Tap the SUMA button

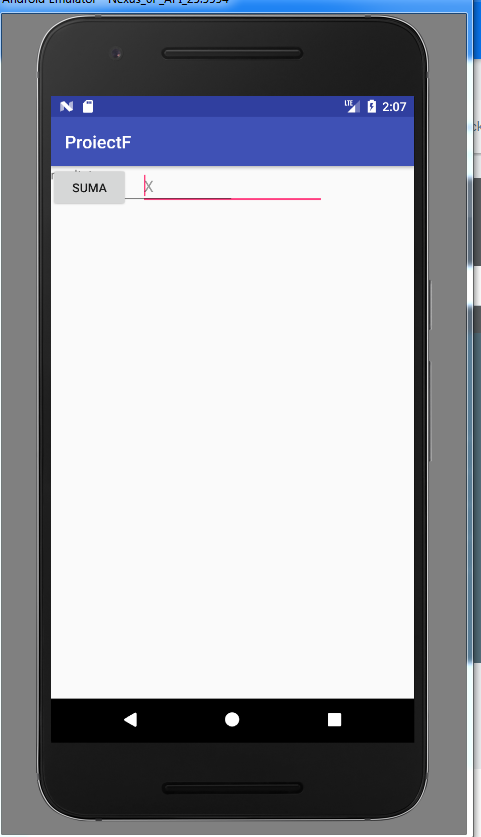point(89,187)
